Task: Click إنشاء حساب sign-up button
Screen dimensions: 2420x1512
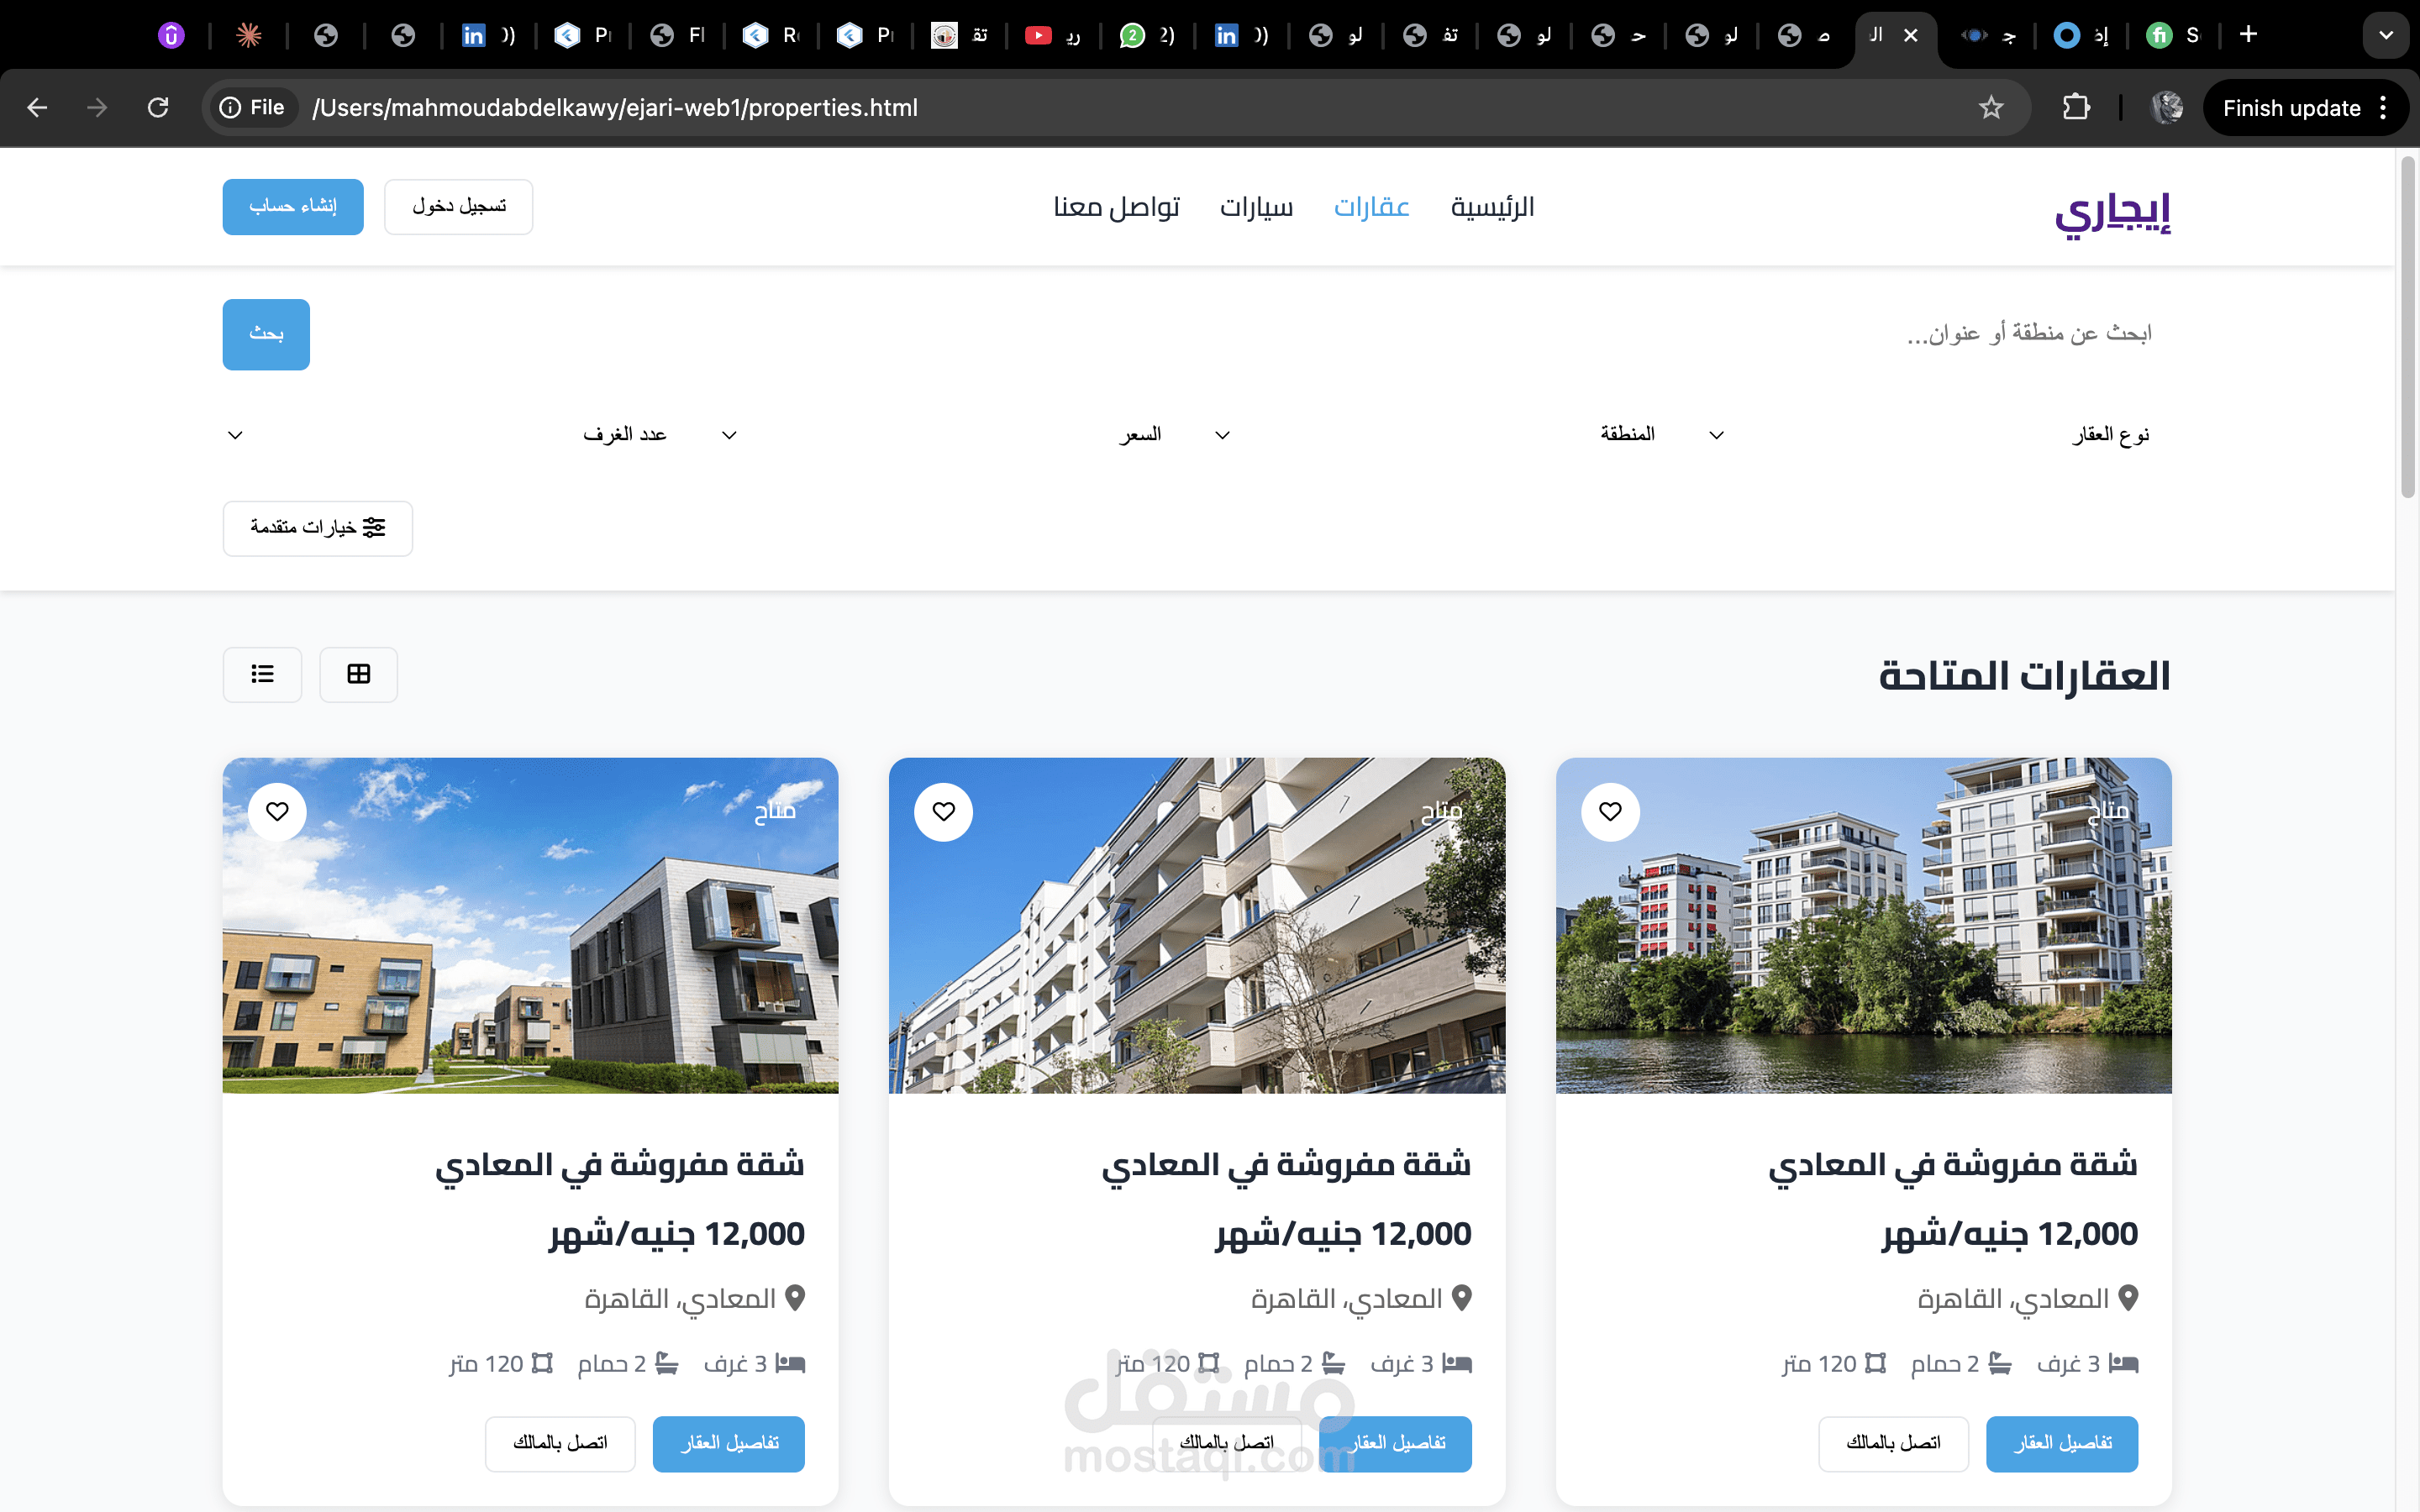Action: tap(293, 207)
